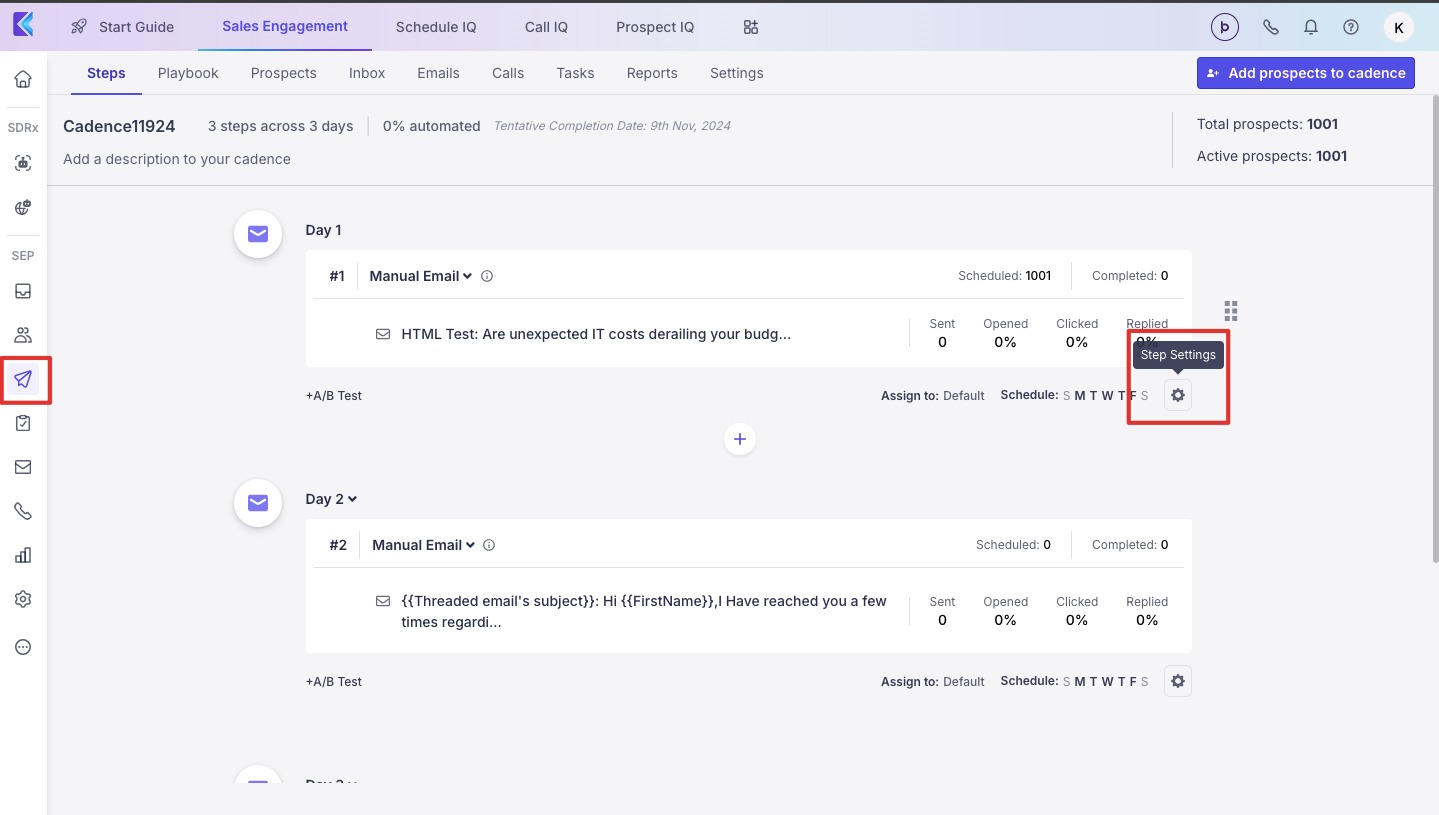Open Step Settings gear for step #1
Image resolution: width=1439 pixels, height=815 pixels.
click(1178, 395)
